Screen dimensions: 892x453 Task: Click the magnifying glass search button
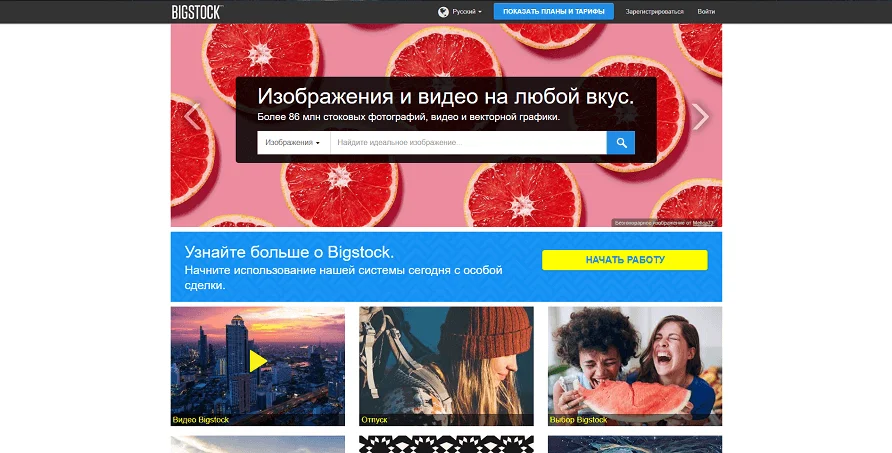tap(620, 143)
